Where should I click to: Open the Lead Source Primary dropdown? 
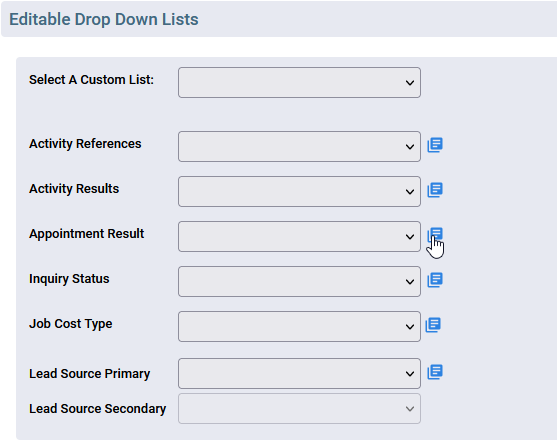(299, 373)
